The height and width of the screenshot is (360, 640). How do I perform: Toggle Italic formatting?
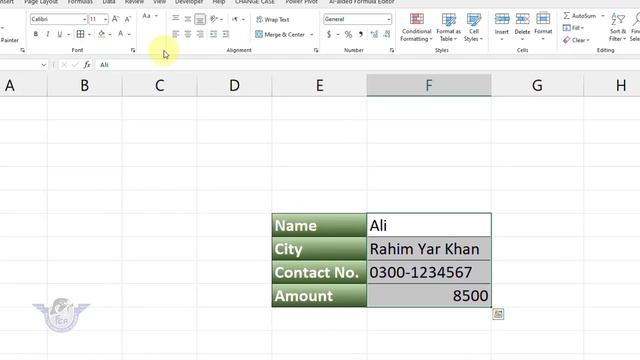(x=48, y=34)
